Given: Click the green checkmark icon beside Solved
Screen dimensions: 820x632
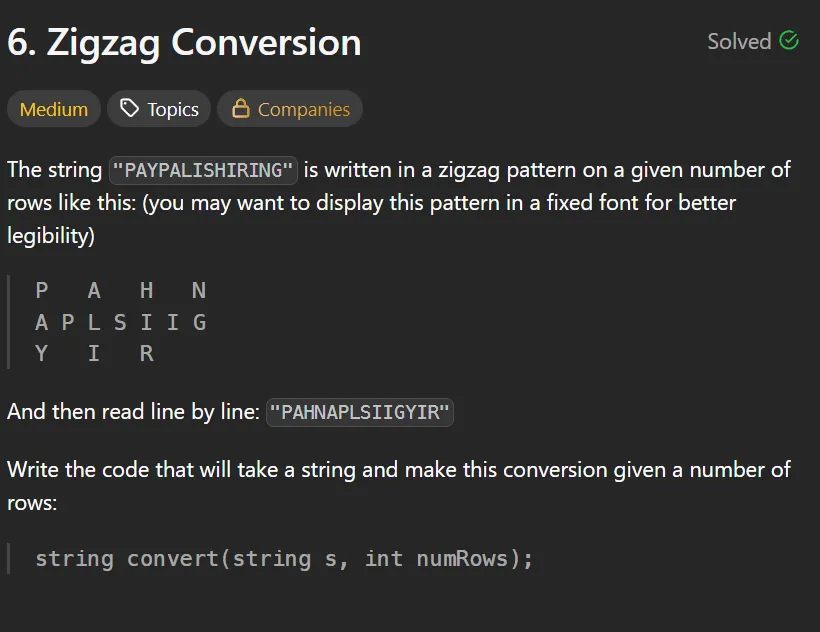Looking at the screenshot, I should pyautogui.click(x=789, y=41).
